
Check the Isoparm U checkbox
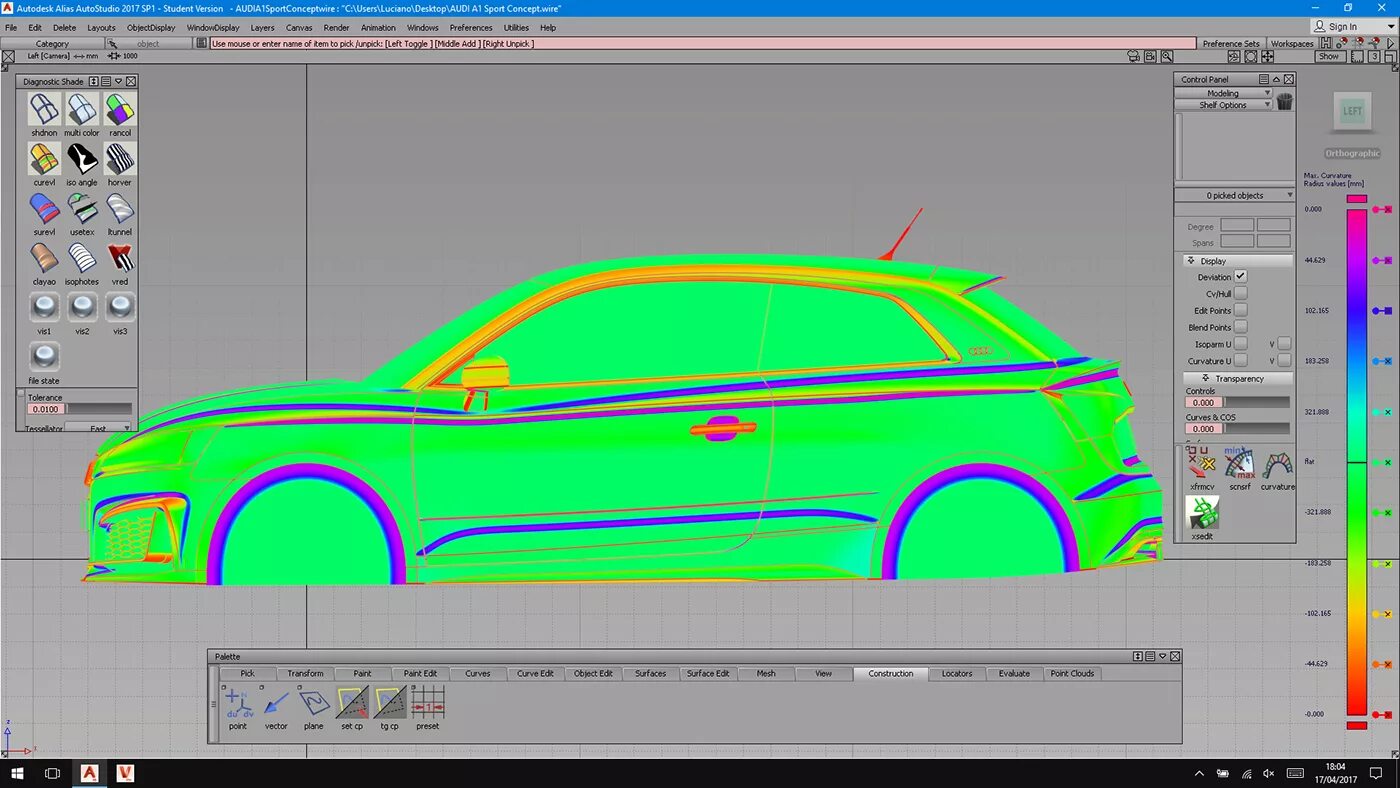(x=1240, y=344)
